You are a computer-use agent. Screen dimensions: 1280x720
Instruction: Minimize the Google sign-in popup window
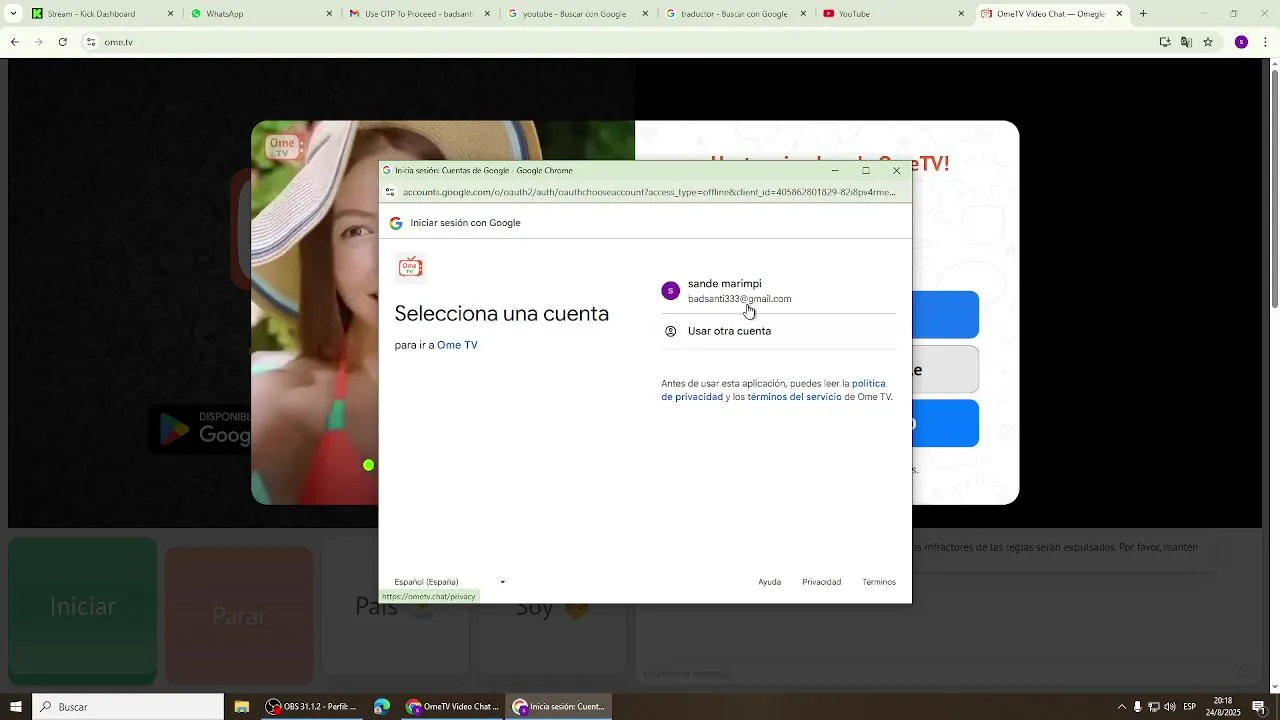(835, 171)
